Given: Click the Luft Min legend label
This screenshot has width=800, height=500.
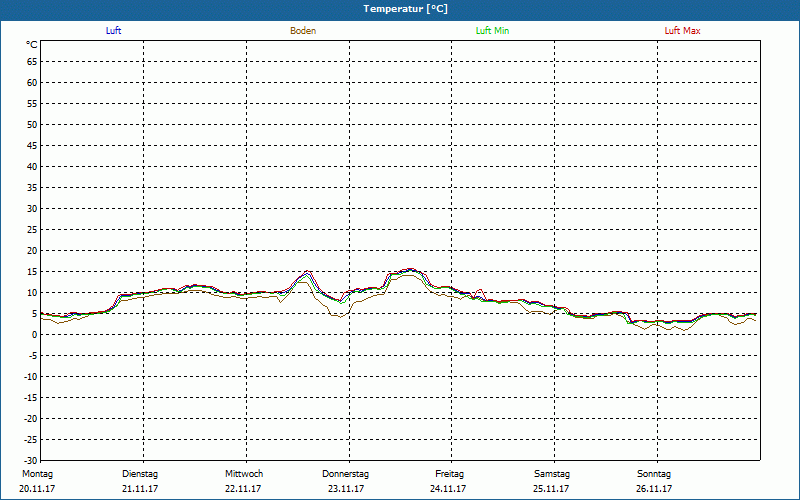Looking at the screenshot, I should tap(492, 31).
